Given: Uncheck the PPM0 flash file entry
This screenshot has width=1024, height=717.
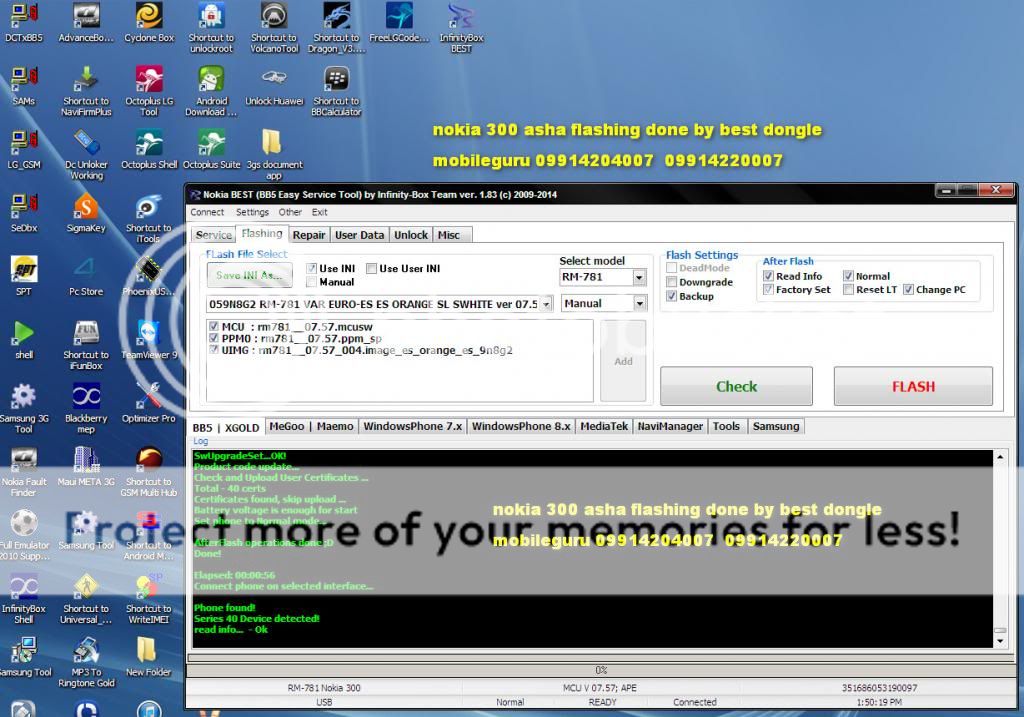Looking at the screenshot, I should coord(214,338).
